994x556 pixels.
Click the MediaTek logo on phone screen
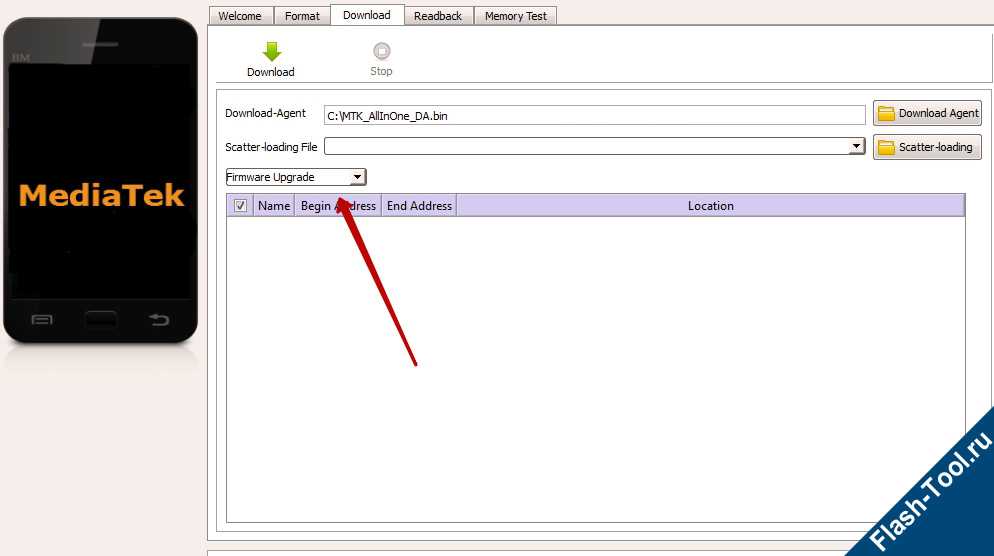pos(101,195)
